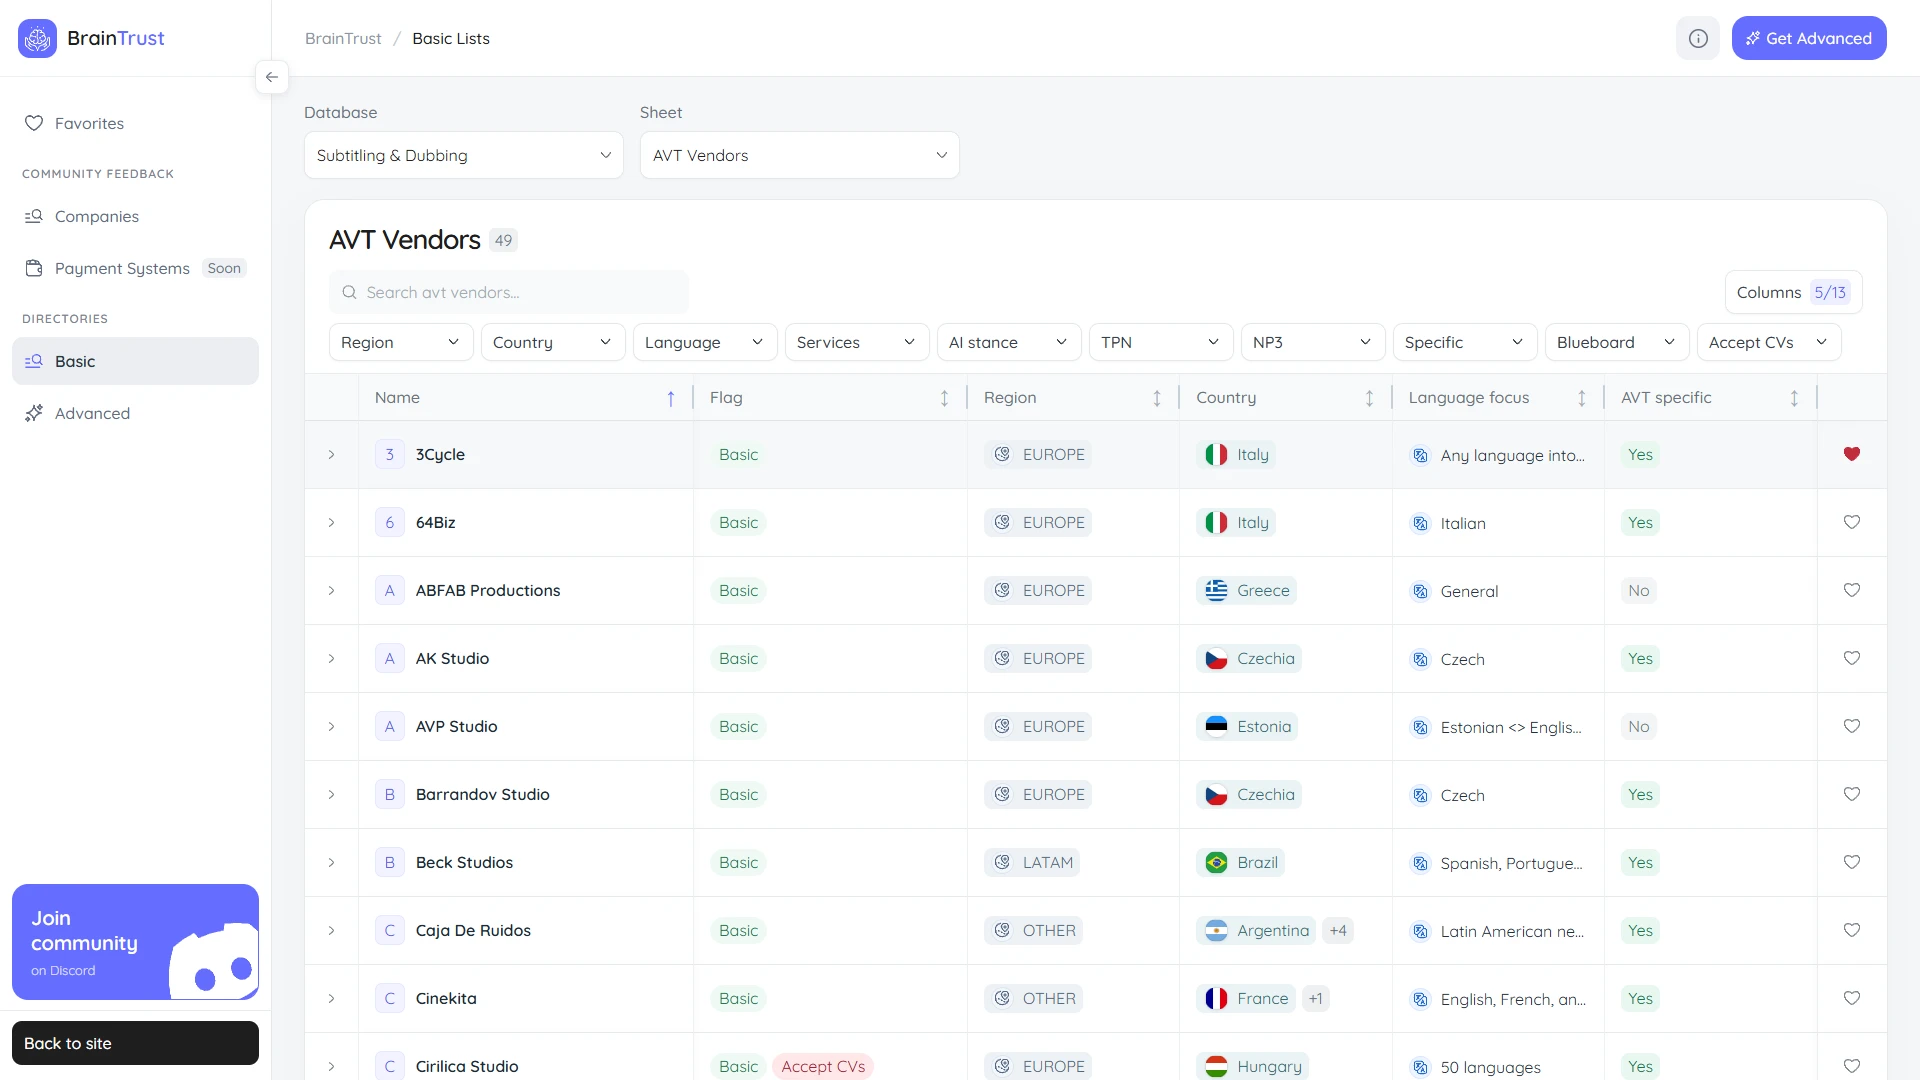Click the BrainTrust breadcrumb link

tap(343, 38)
